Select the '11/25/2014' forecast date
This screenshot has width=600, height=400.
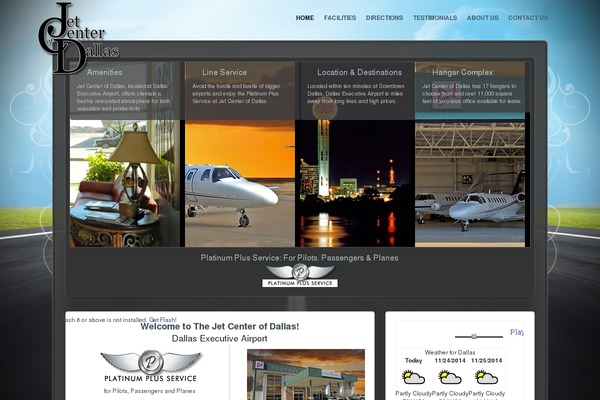click(486, 361)
